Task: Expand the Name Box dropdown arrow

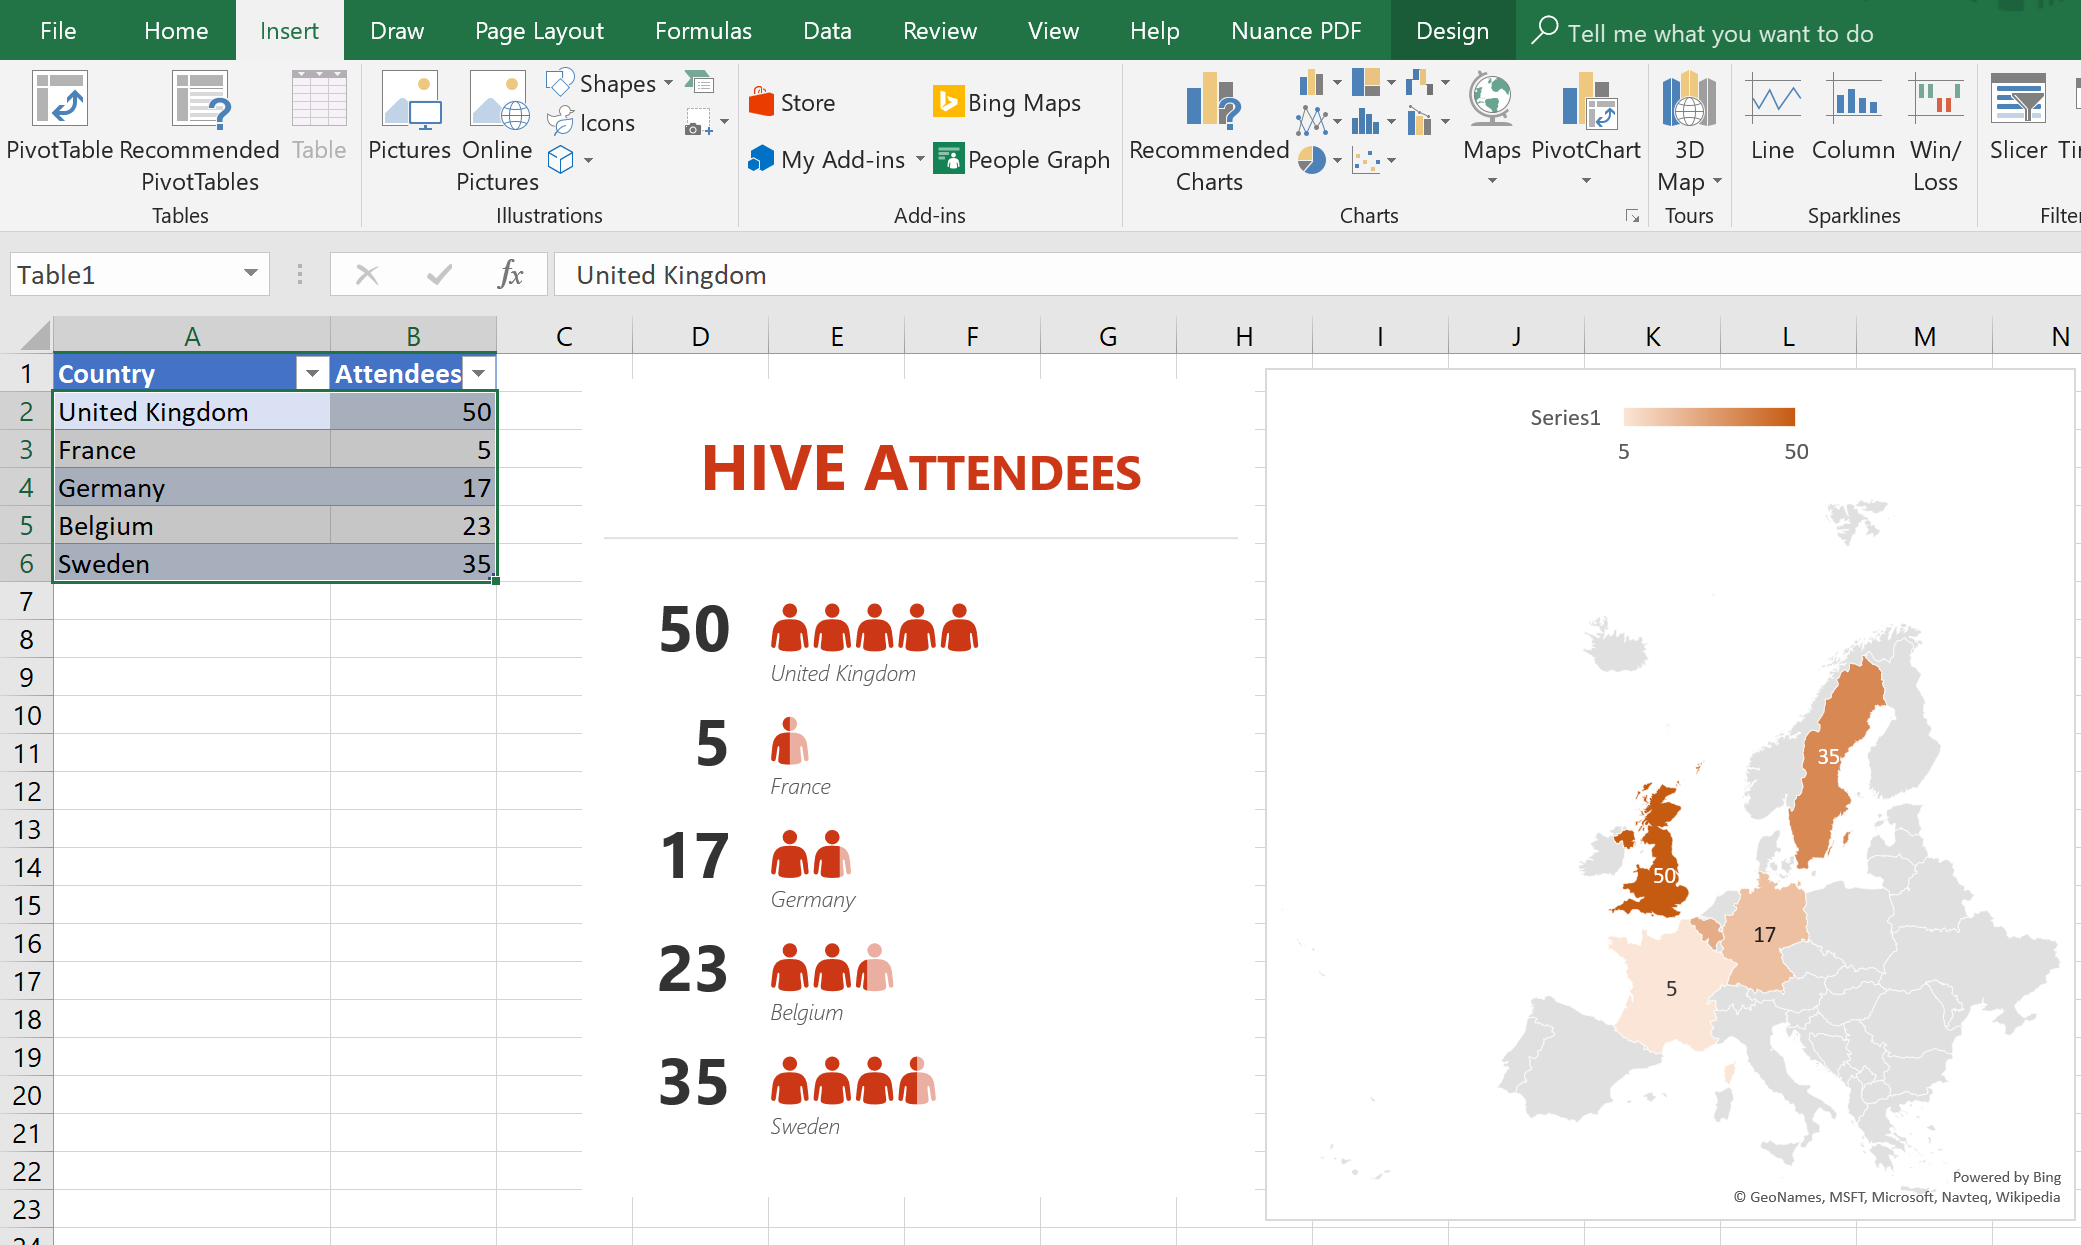Action: [x=251, y=274]
